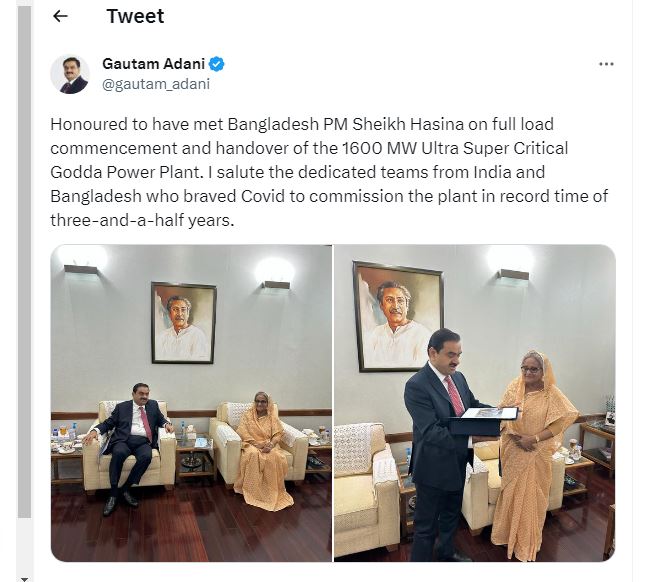
Task: Open Gautam Adani's profile picture
Action: coord(70,74)
